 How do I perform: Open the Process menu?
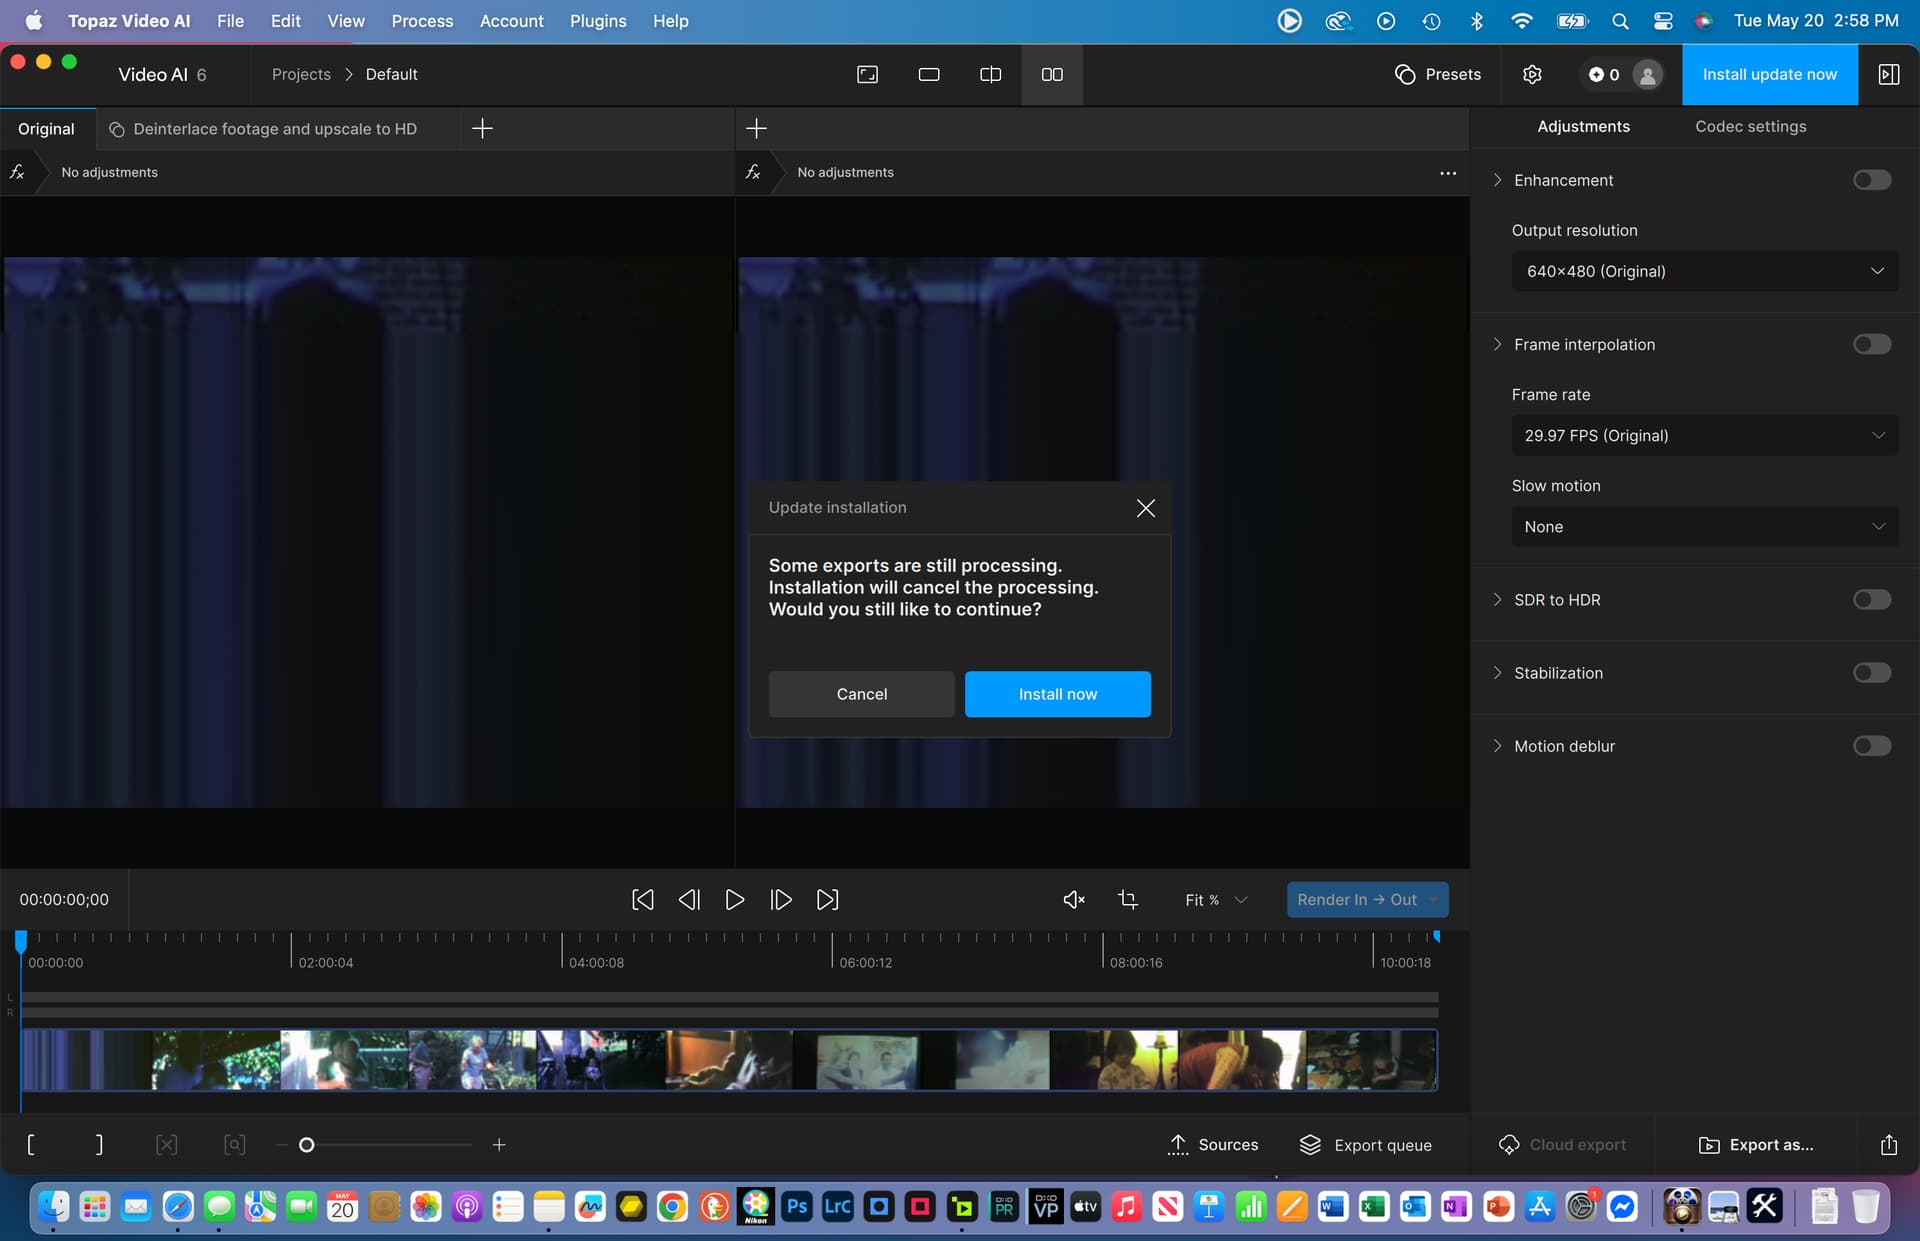(x=422, y=20)
